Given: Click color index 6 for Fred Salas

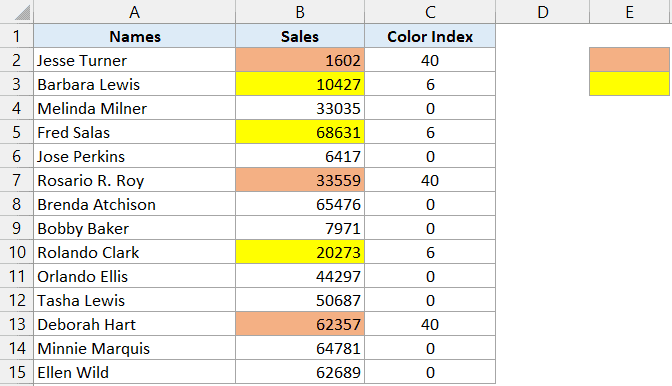Looking at the screenshot, I should point(430,132).
